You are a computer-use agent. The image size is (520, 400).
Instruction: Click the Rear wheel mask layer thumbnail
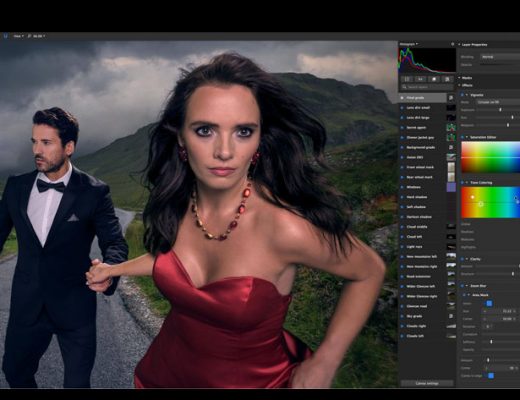(x=451, y=177)
